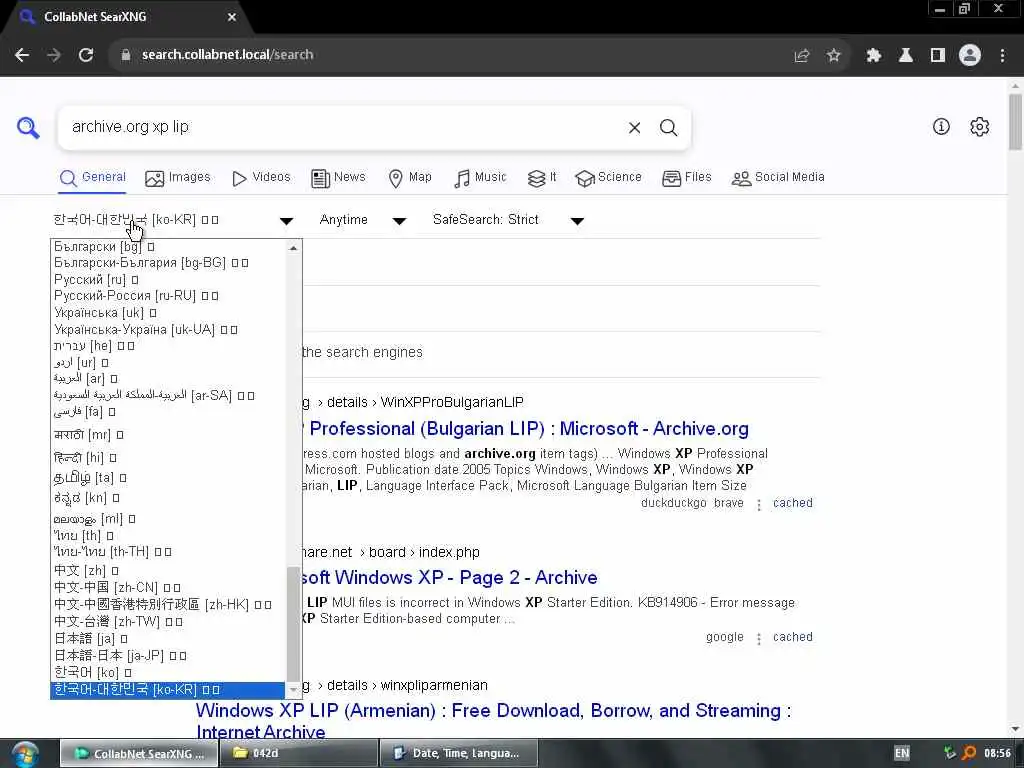Choose 中文-中国 [zh-CN] language option
This screenshot has width=1024, height=768.
(x=168, y=588)
